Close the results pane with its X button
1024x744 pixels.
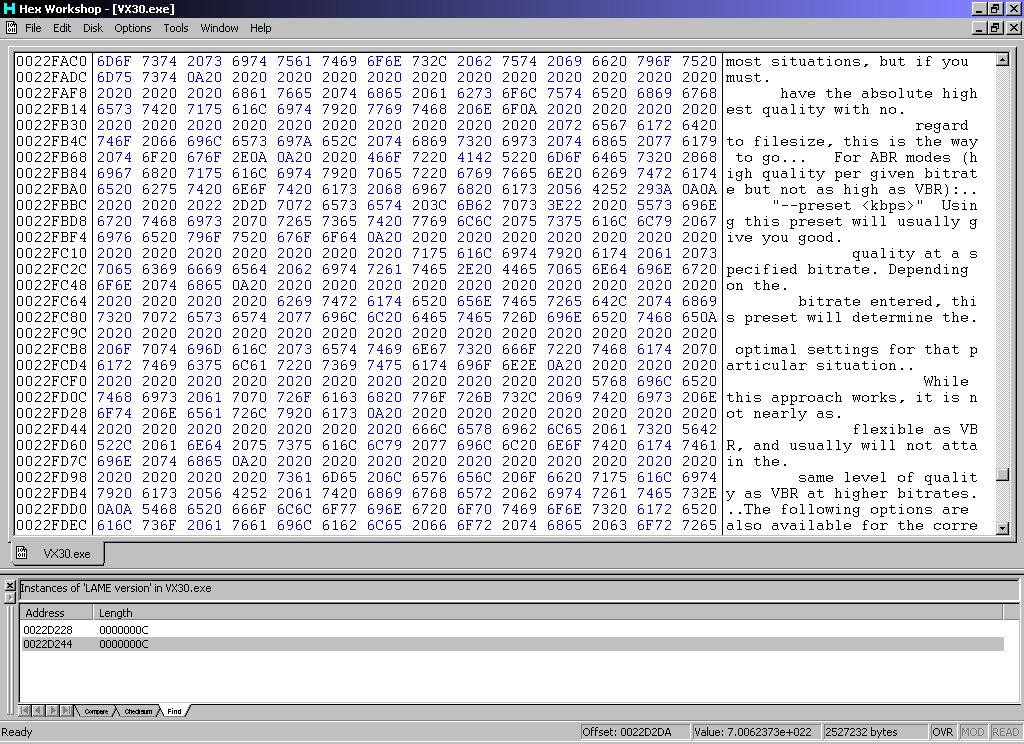10,585
